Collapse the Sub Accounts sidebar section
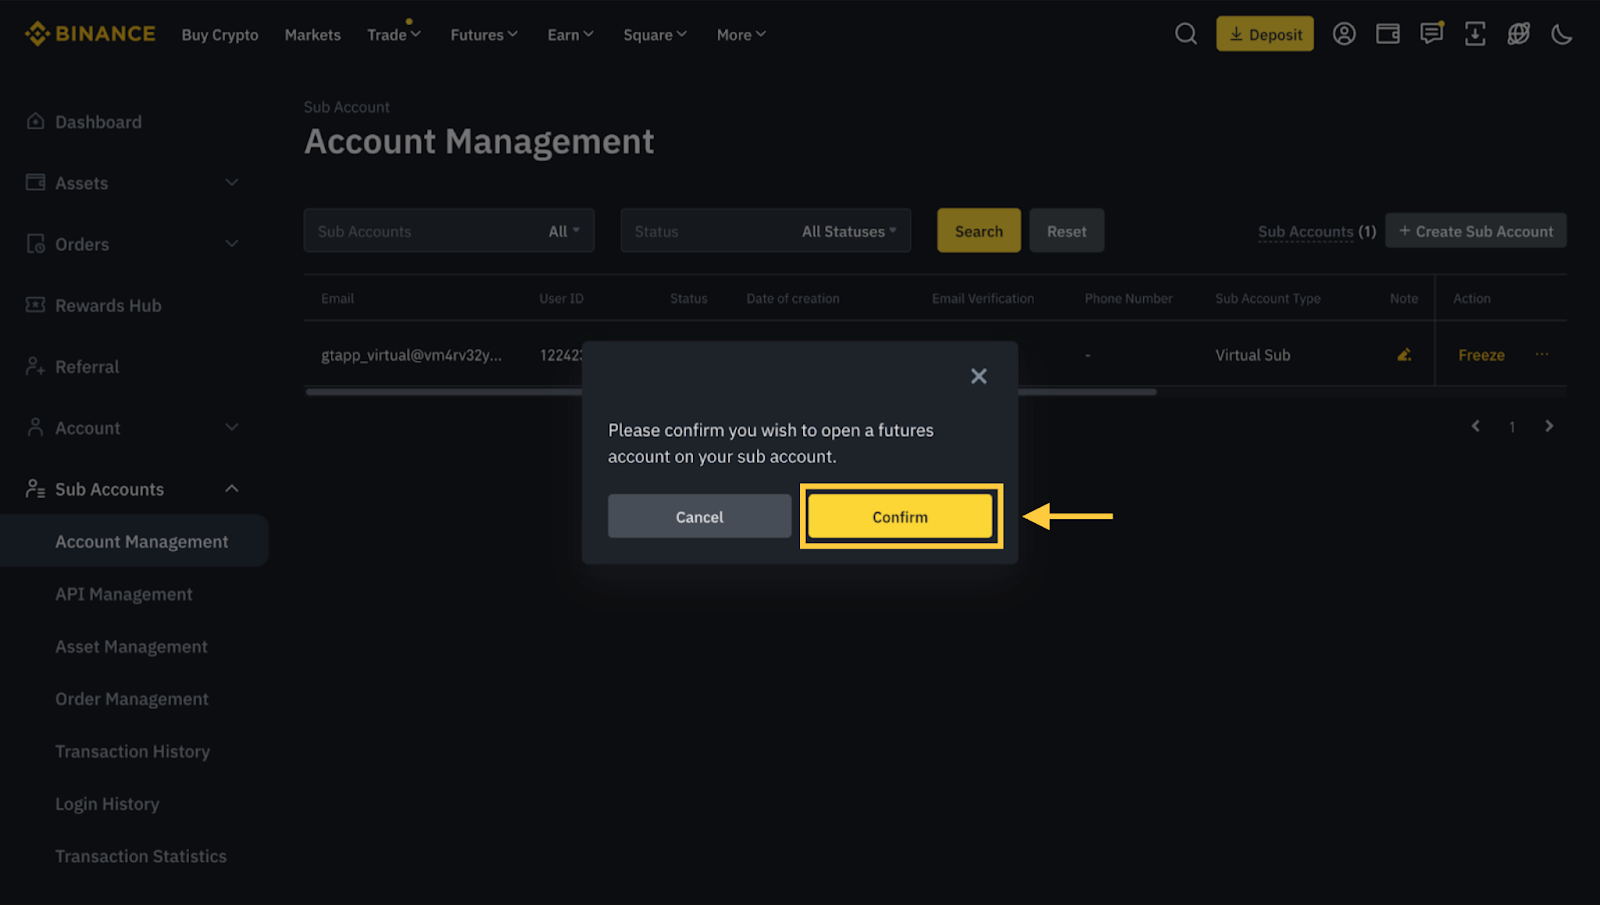This screenshot has height=905, width=1600. tap(232, 489)
